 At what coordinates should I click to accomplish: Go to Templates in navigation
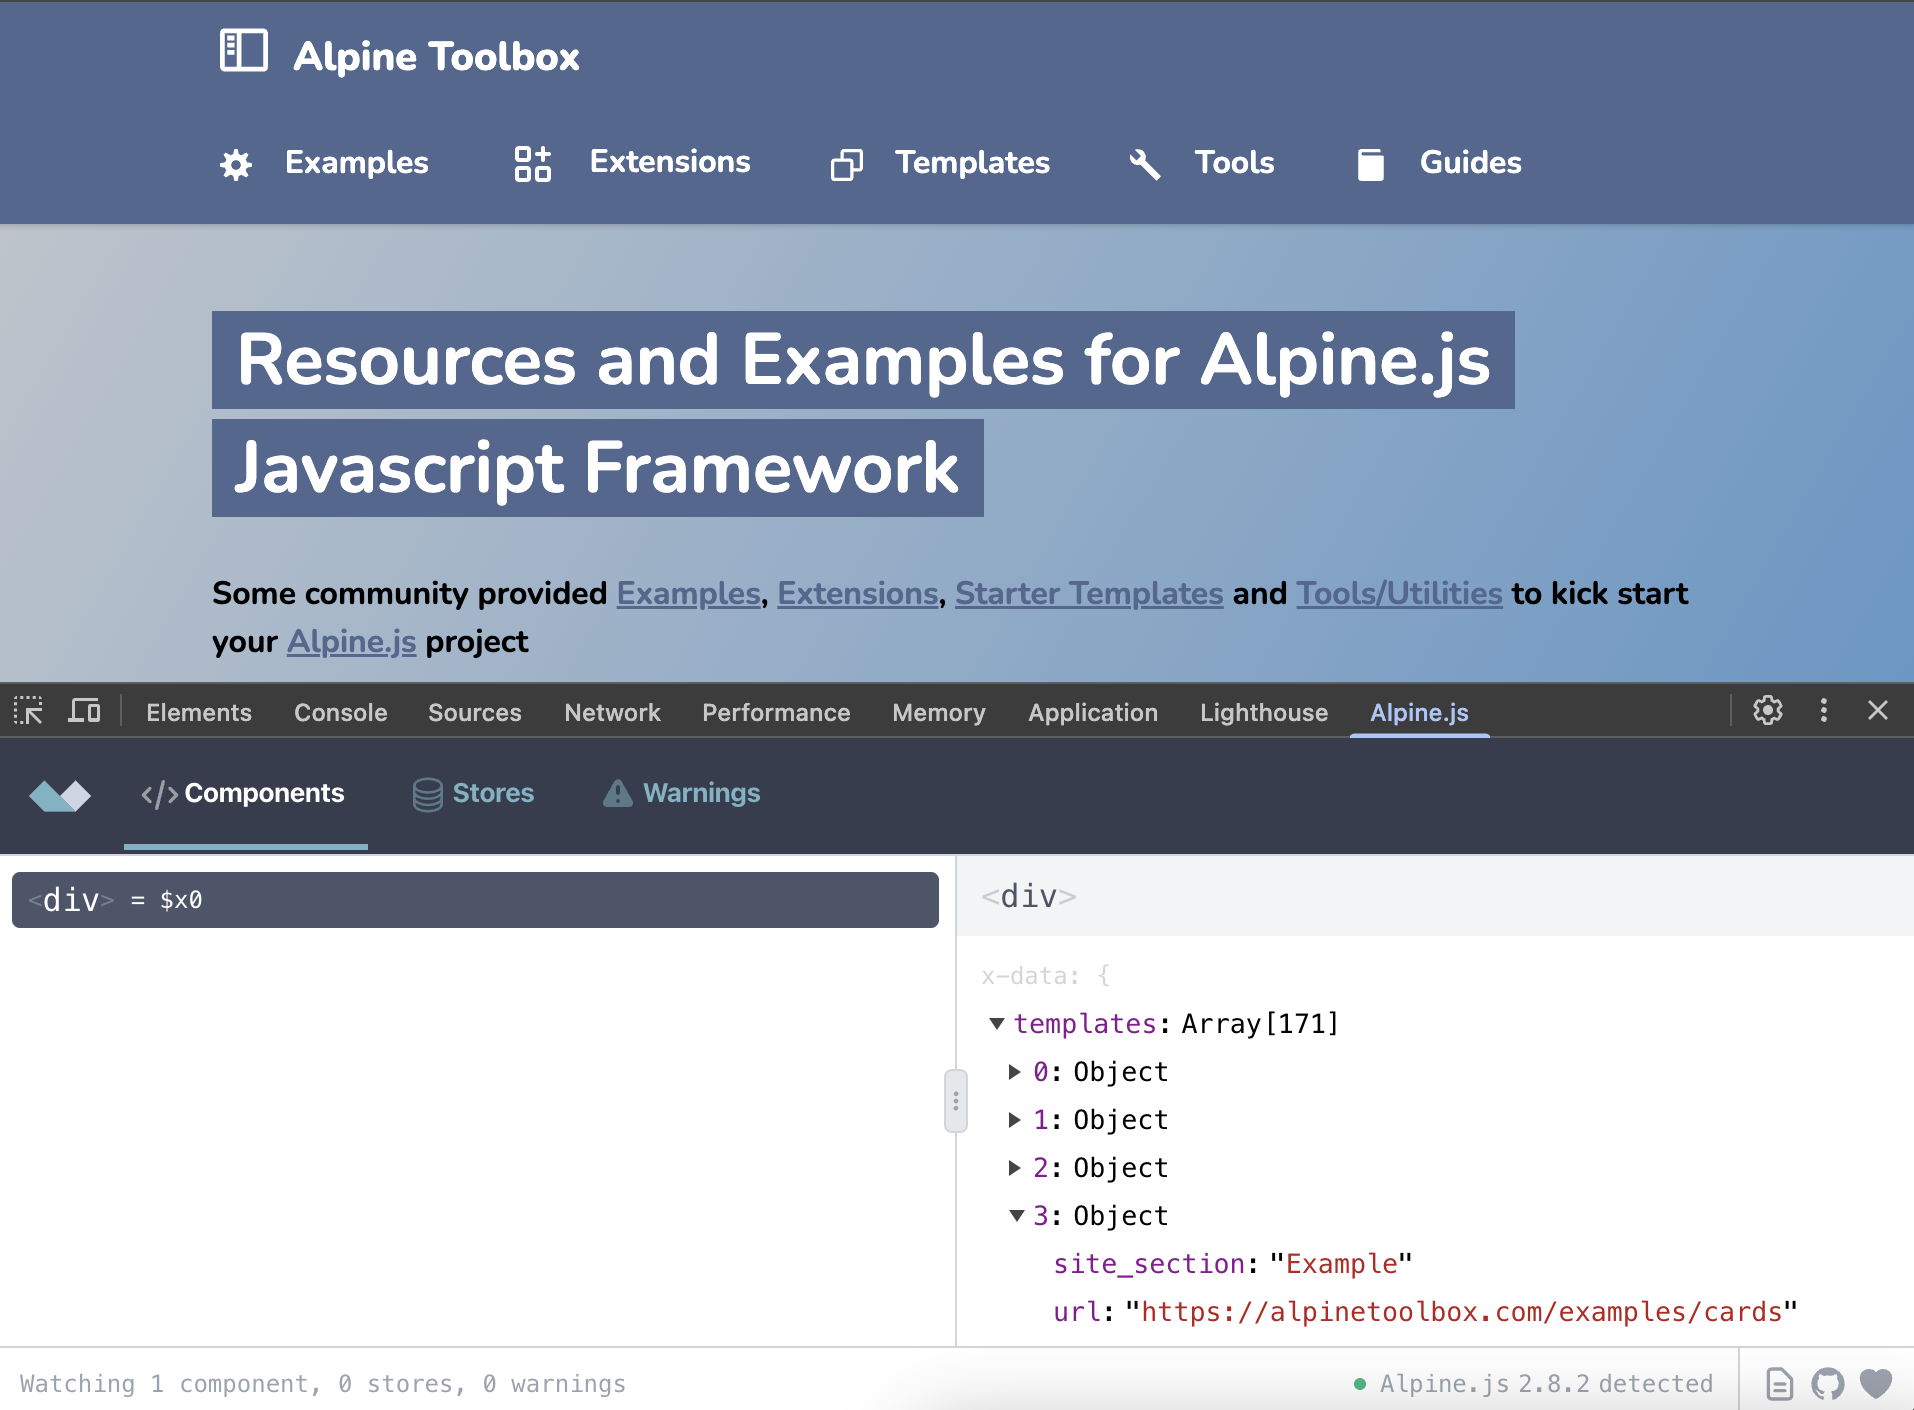click(x=972, y=163)
